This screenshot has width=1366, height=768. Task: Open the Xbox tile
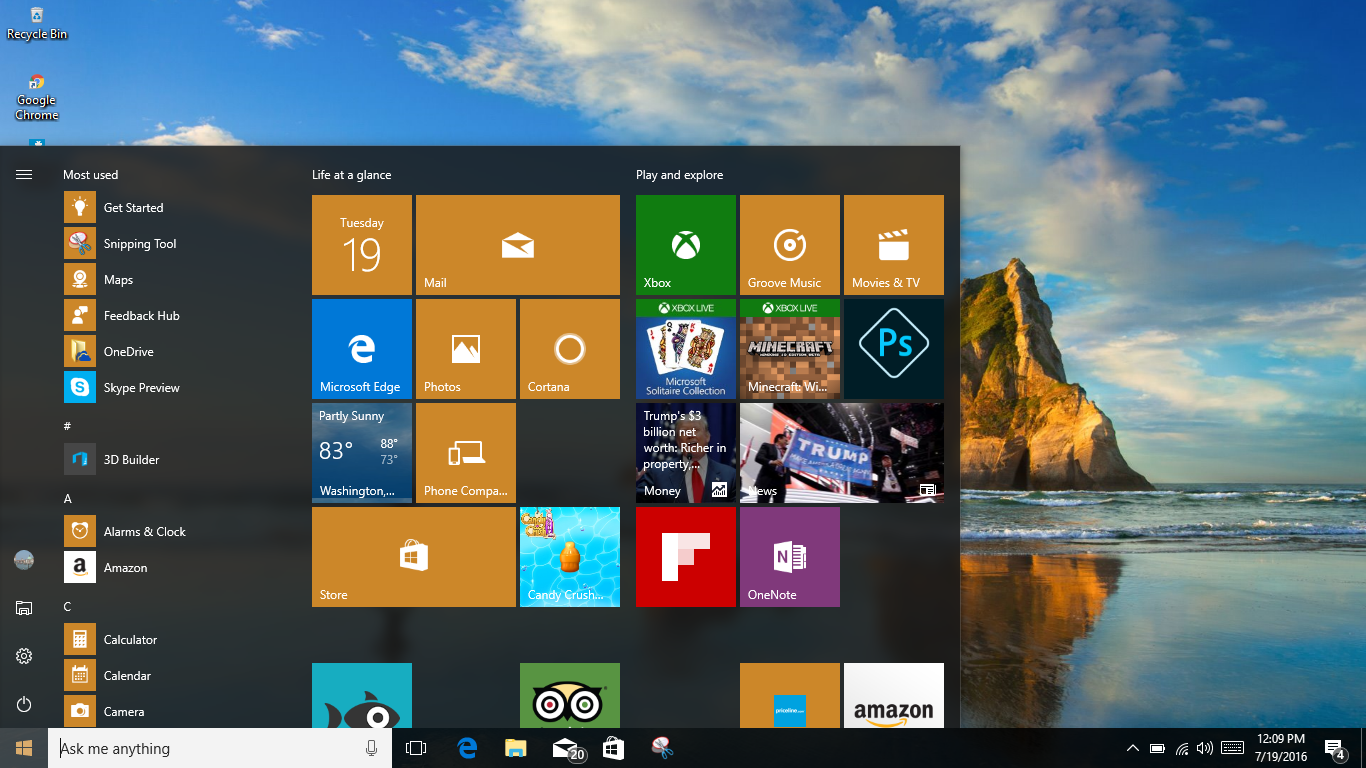pyautogui.click(x=686, y=245)
